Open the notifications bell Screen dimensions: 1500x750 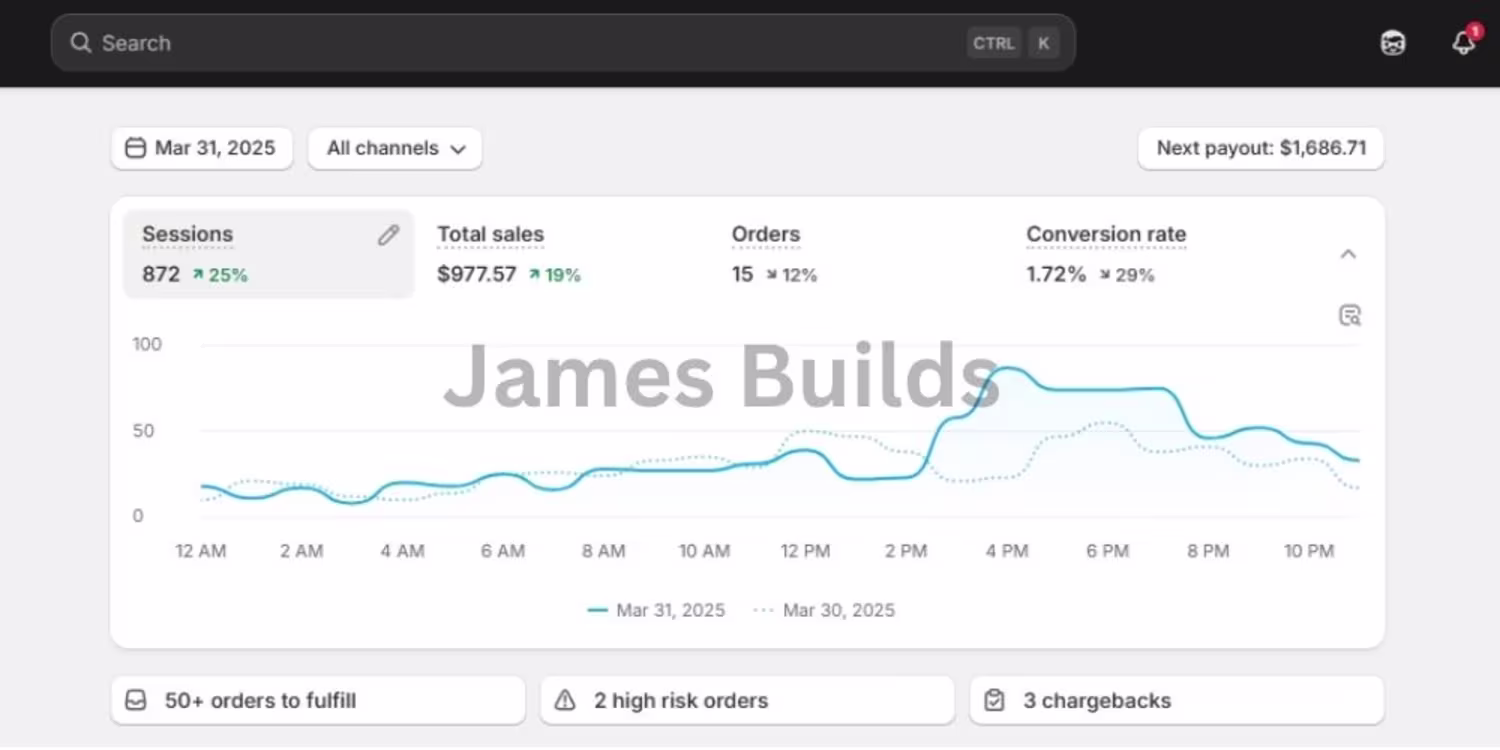click(1464, 43)
